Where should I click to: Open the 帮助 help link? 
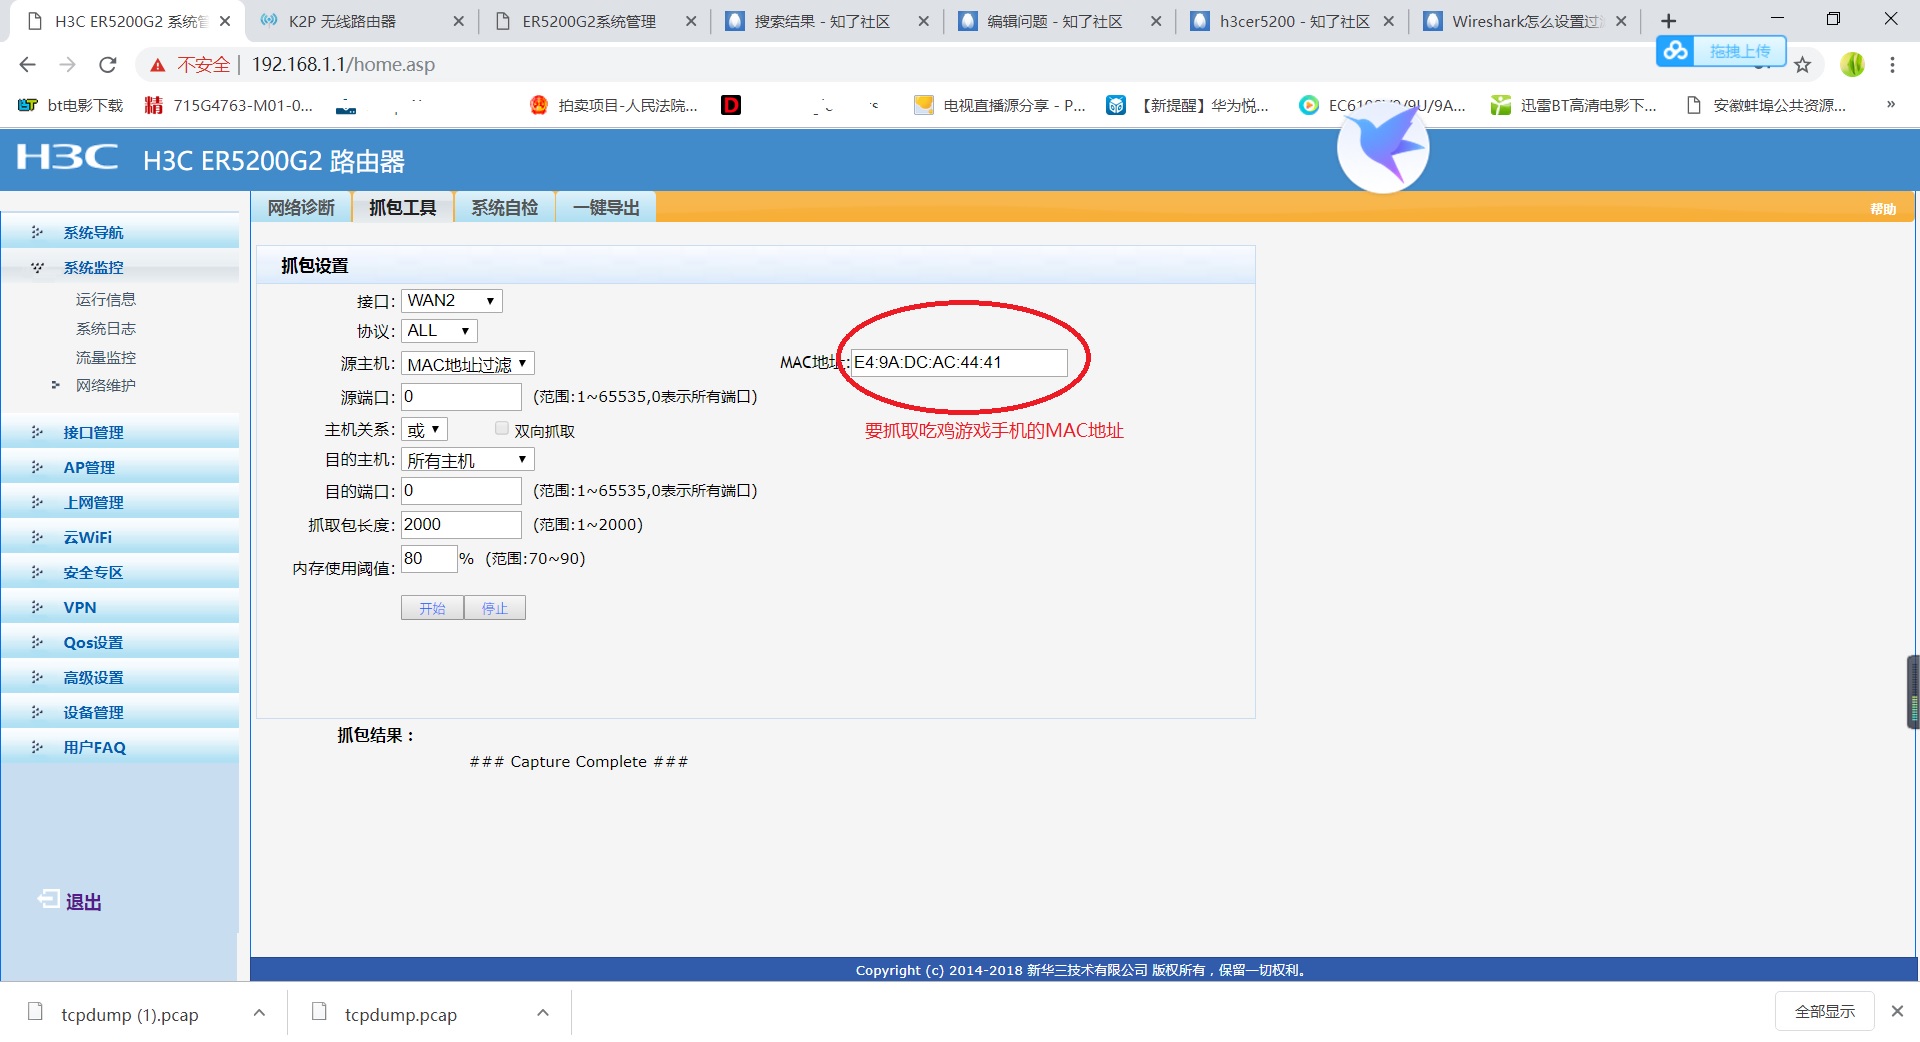[x=1883, y=209]
